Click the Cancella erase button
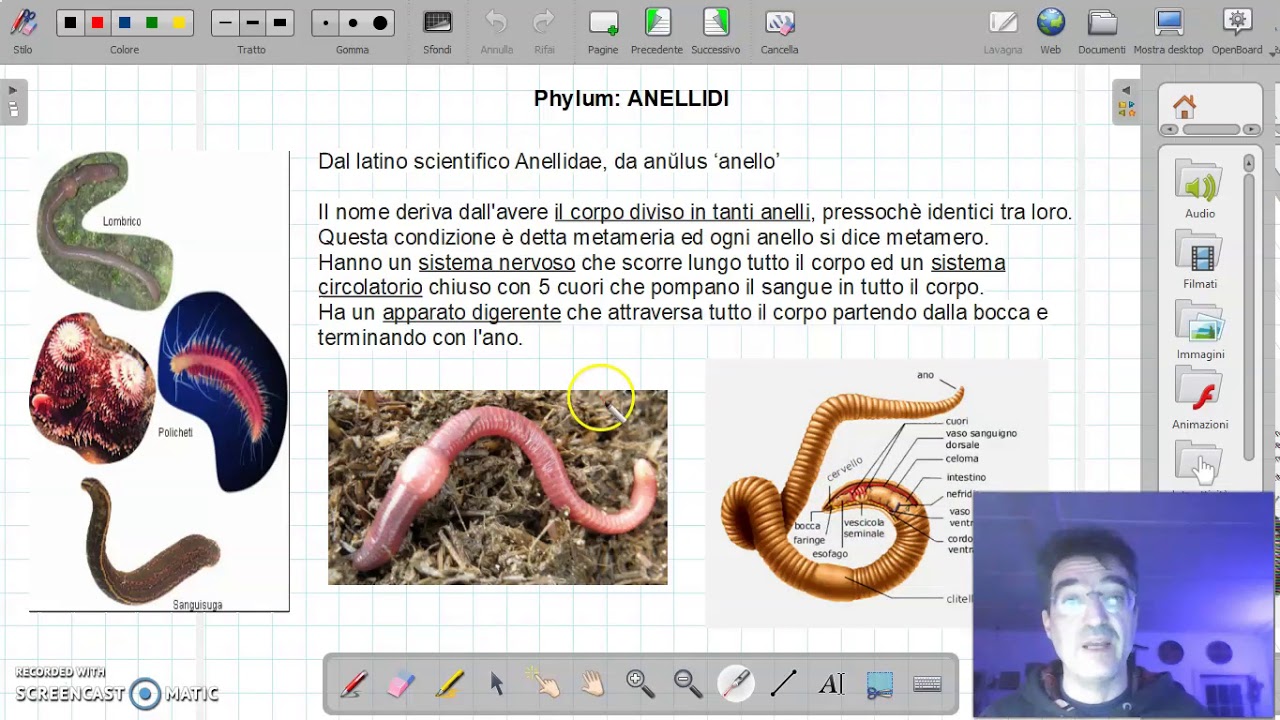Viewport: 1280px width, 720px height. click(x=779, y=31)
